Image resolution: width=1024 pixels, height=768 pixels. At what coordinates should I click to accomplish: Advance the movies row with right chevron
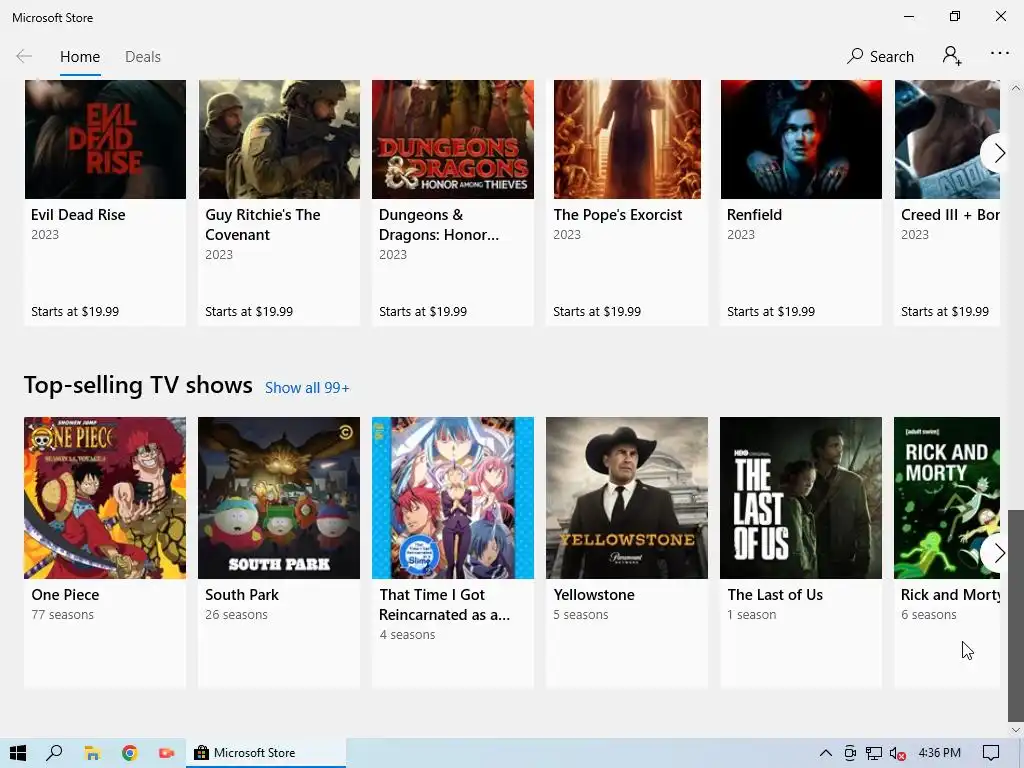tap(998, 153)
